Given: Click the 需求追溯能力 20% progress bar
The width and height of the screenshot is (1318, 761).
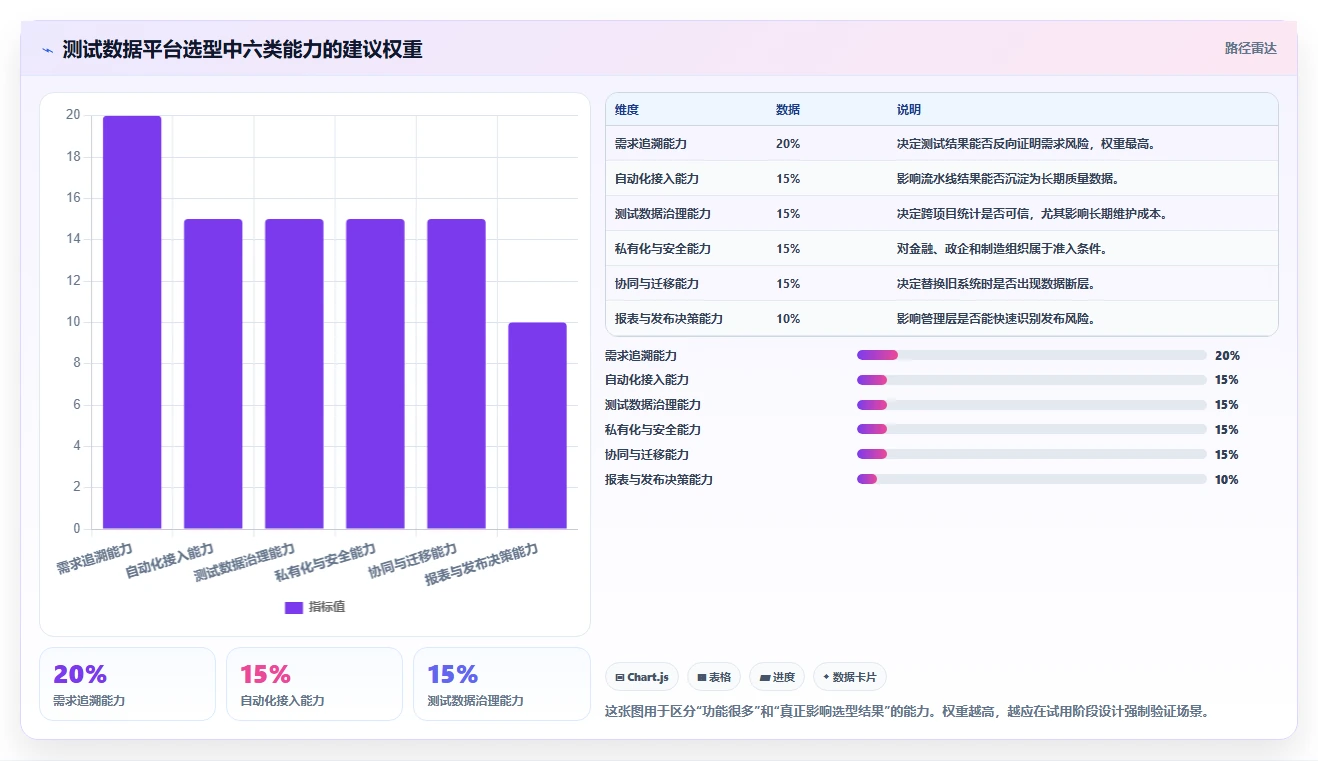Looking at the screenshot, I should pyautogui.click(x=1032, y=355).
